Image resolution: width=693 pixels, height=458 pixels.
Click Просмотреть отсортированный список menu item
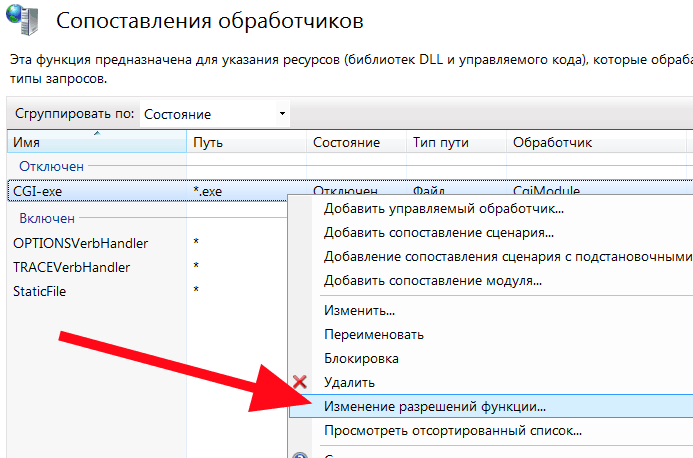pyautogui.click(x=453, y=431)
